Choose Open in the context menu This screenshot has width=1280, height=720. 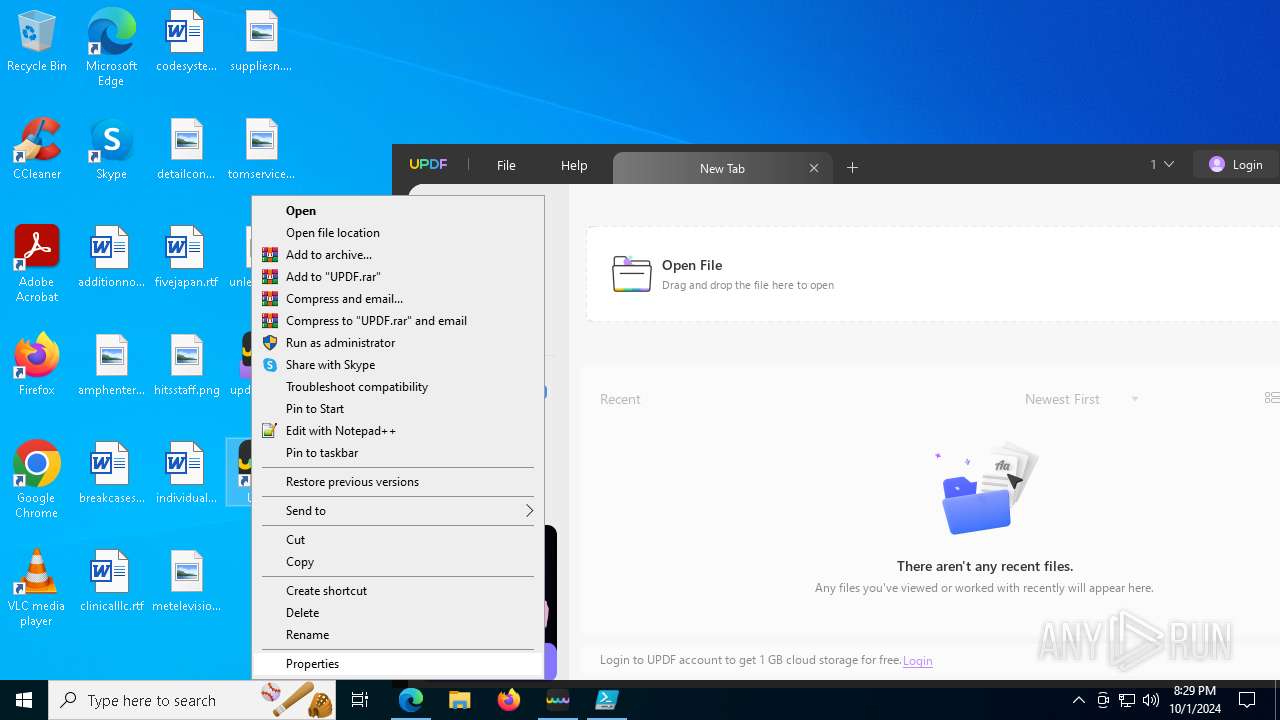(398, 211)
